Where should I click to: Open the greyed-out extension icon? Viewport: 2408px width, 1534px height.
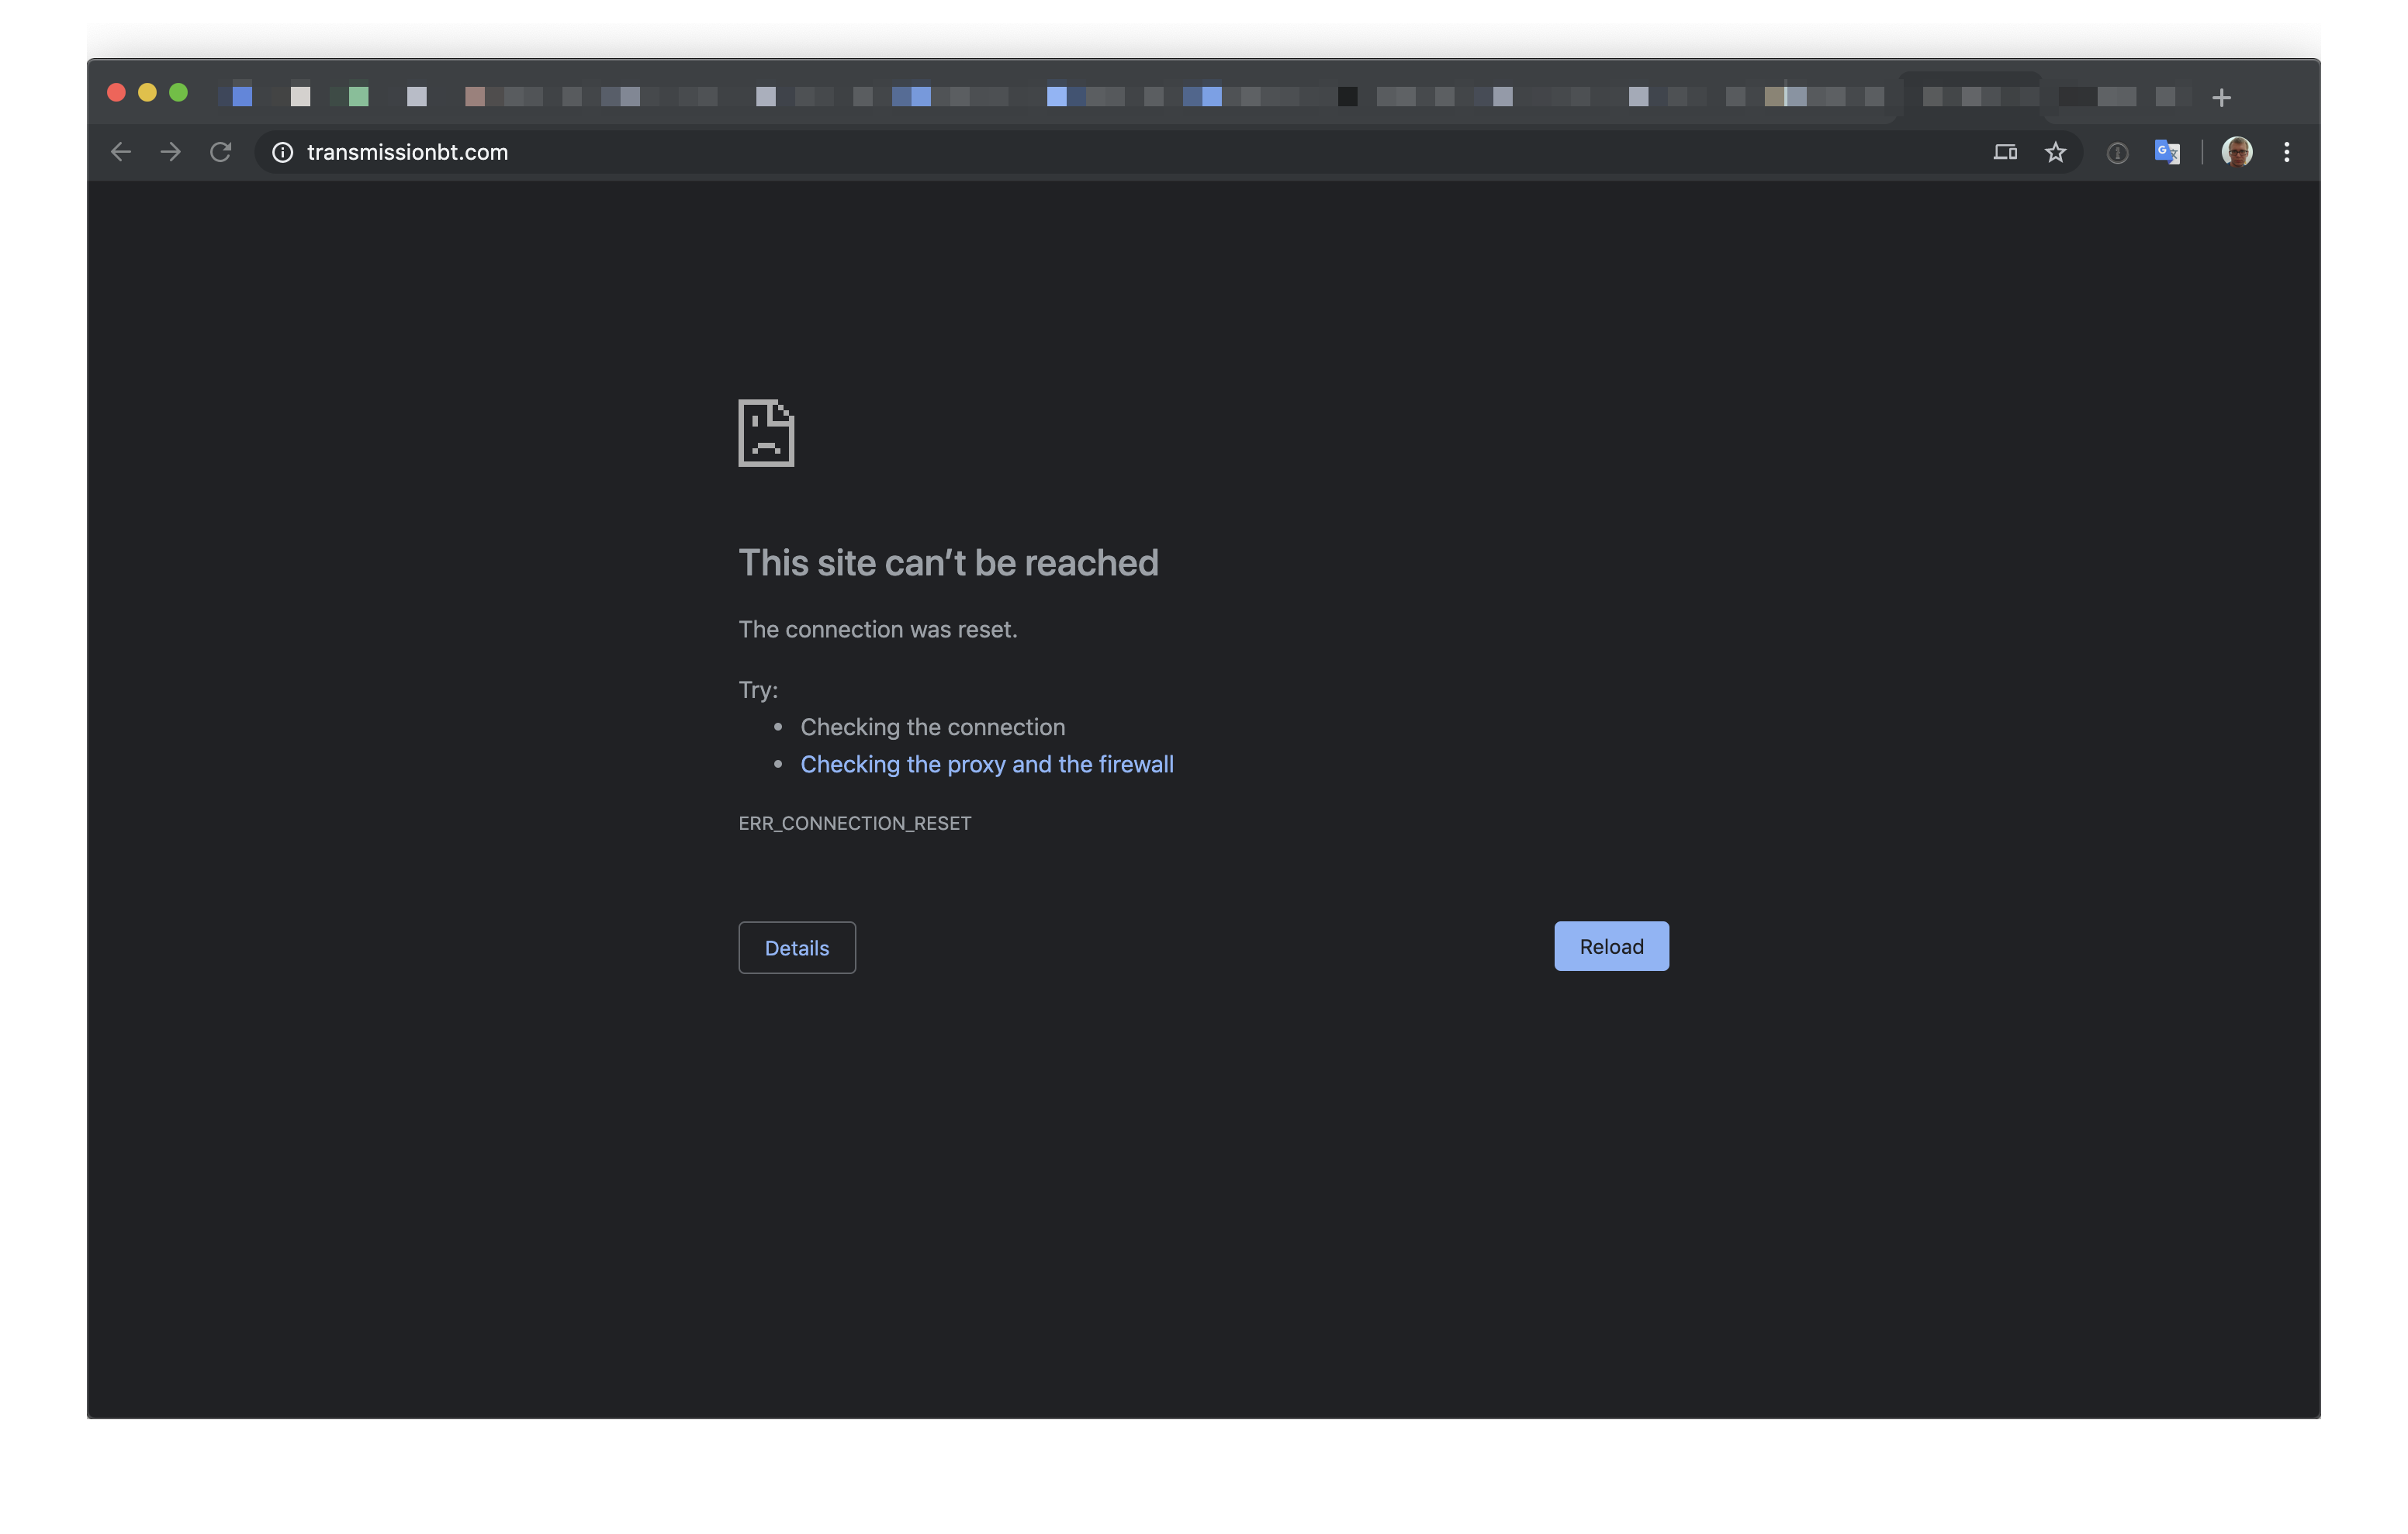(x=2117, y=153)
